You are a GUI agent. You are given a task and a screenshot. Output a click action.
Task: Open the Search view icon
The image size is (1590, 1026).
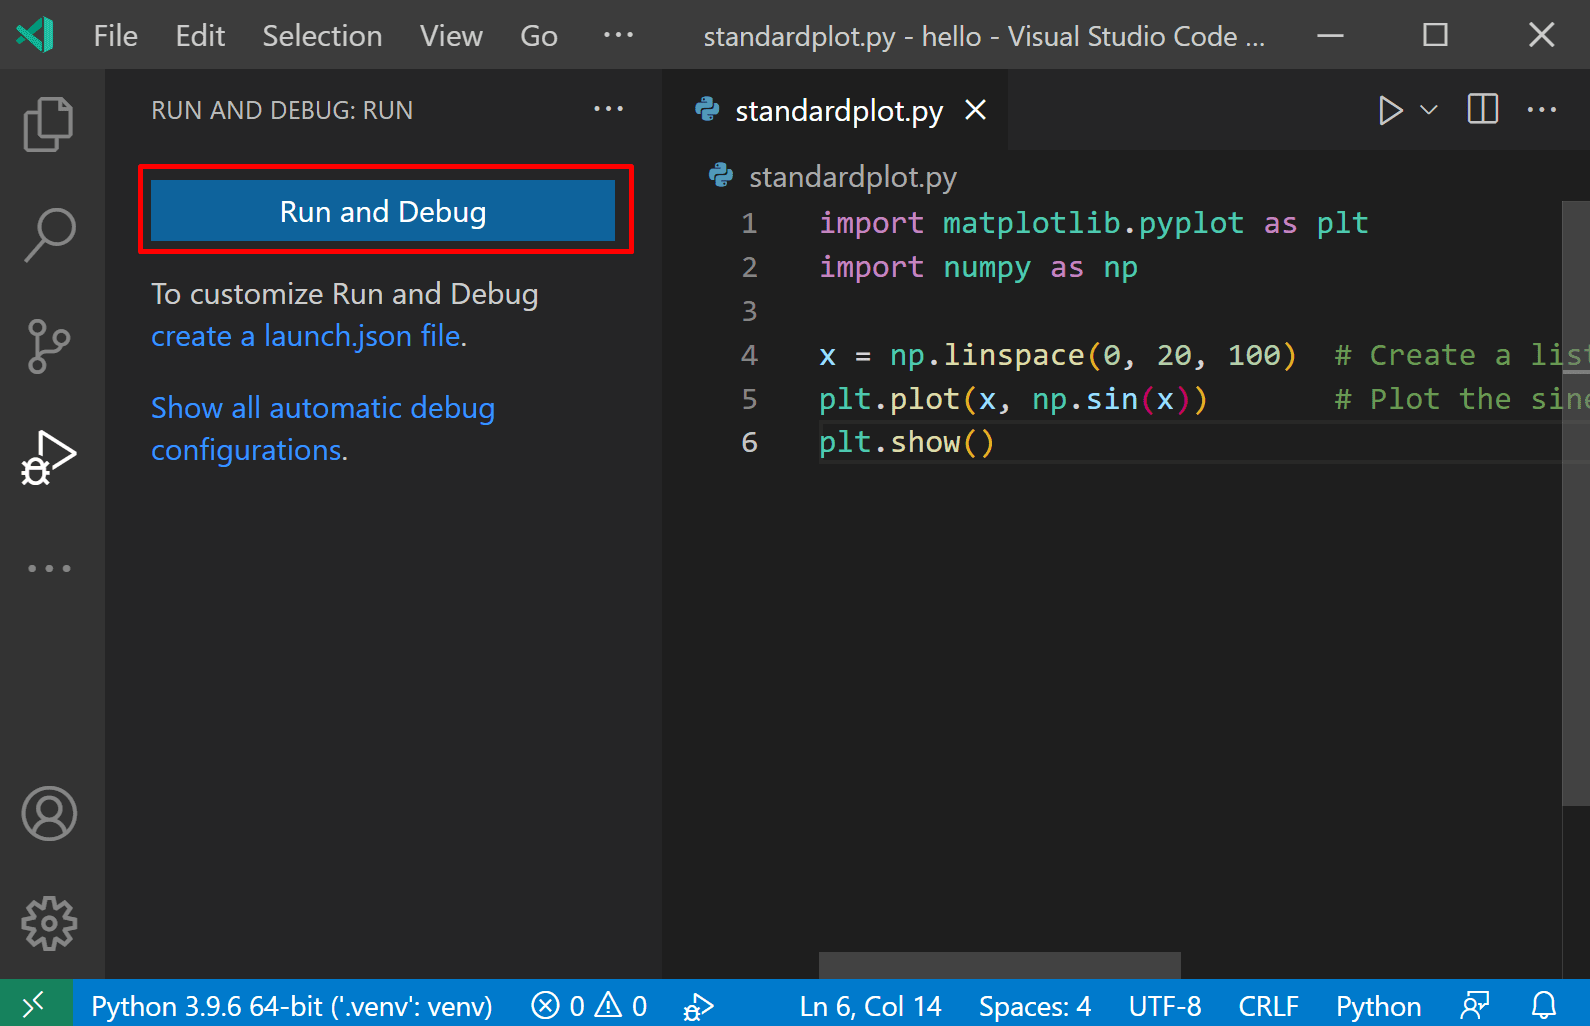click(x=48, y=234)
